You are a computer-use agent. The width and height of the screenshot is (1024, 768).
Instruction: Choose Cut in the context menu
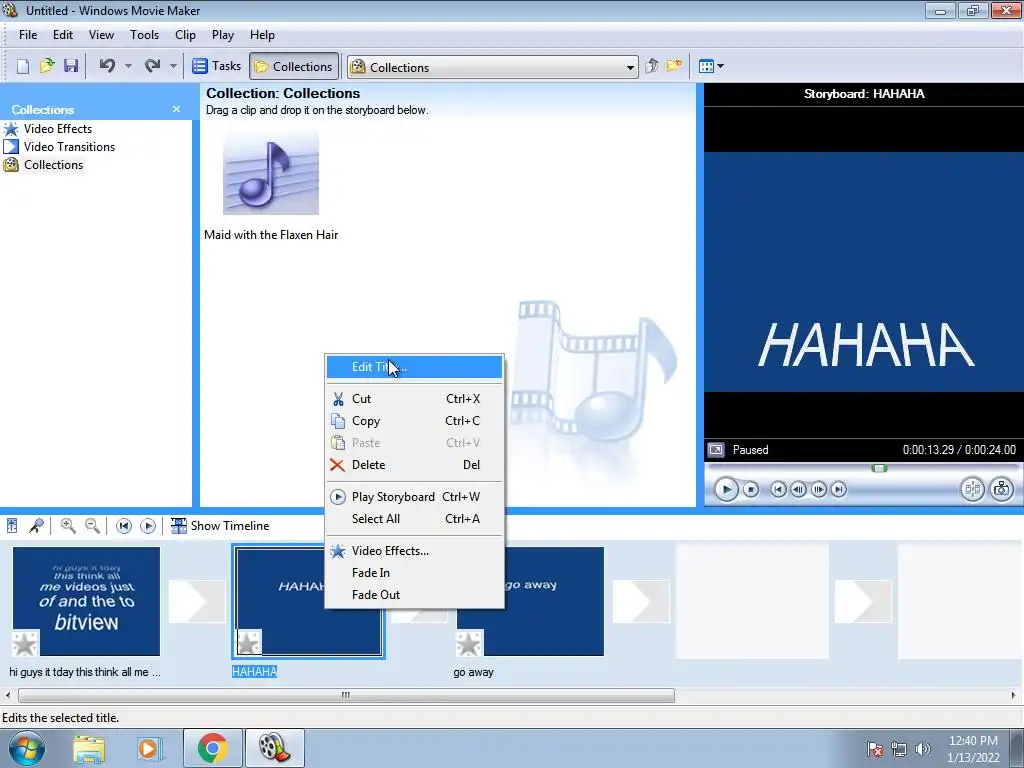pyautogui.click(x=414, y=399)
